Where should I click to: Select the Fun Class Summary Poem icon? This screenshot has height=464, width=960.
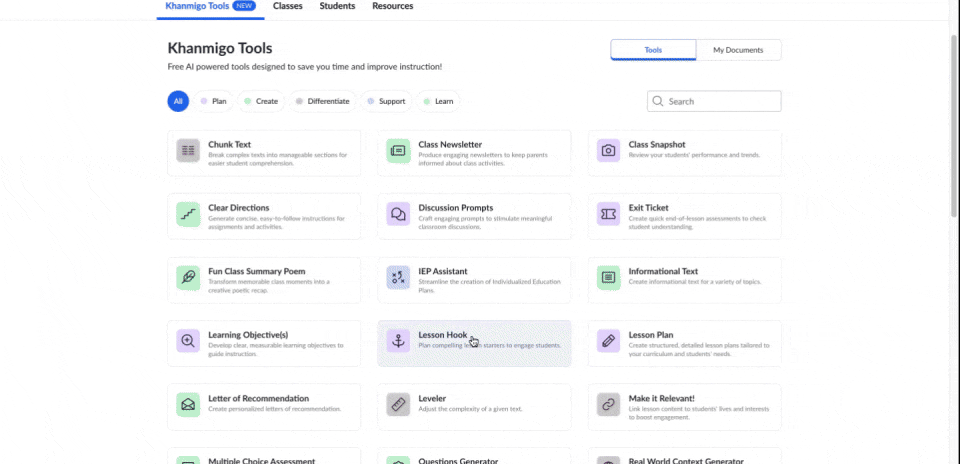(188, 277)
